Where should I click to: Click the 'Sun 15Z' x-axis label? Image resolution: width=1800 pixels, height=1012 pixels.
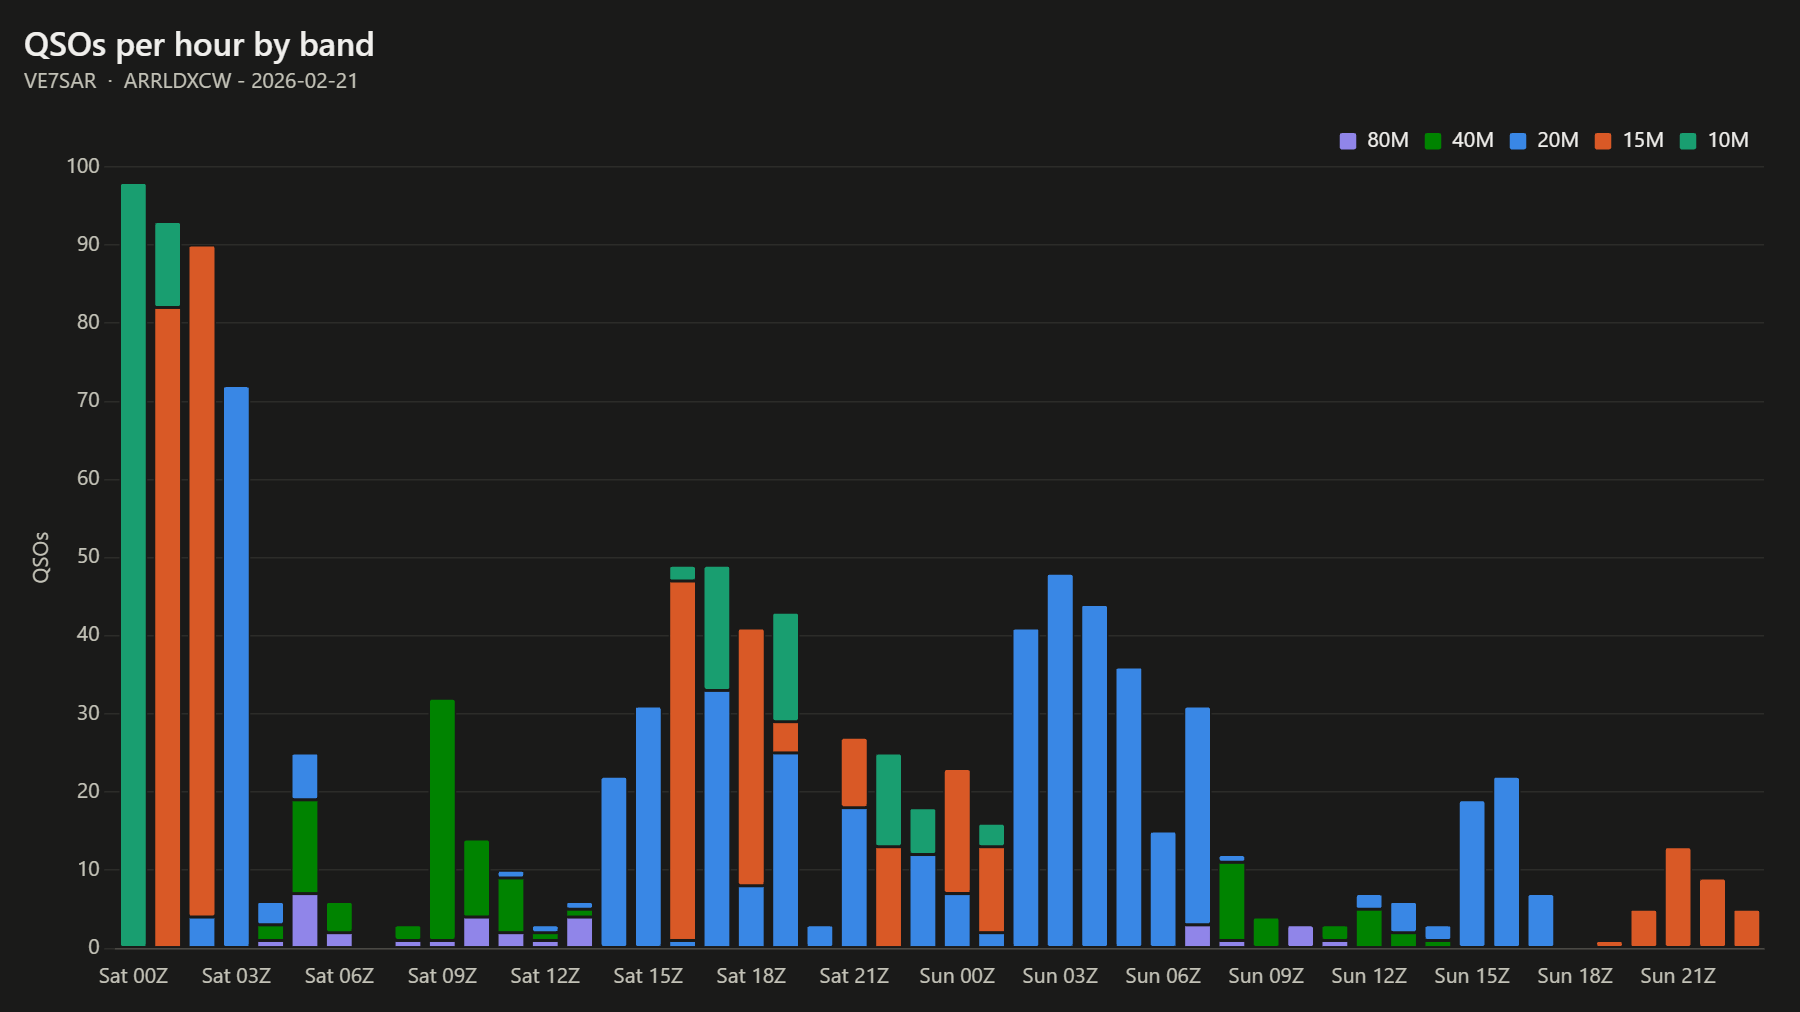[x=1472, y=976]
